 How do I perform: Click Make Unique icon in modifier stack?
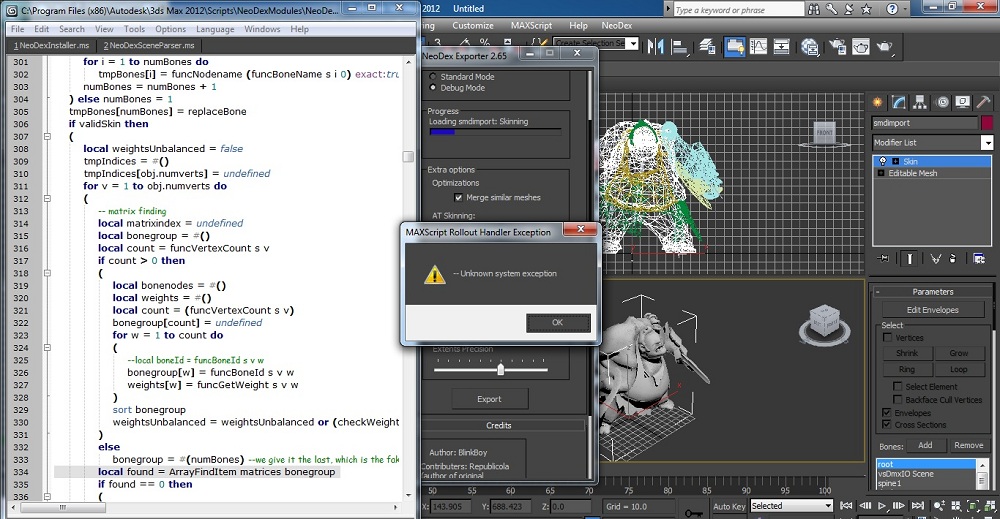coord(936,258)
